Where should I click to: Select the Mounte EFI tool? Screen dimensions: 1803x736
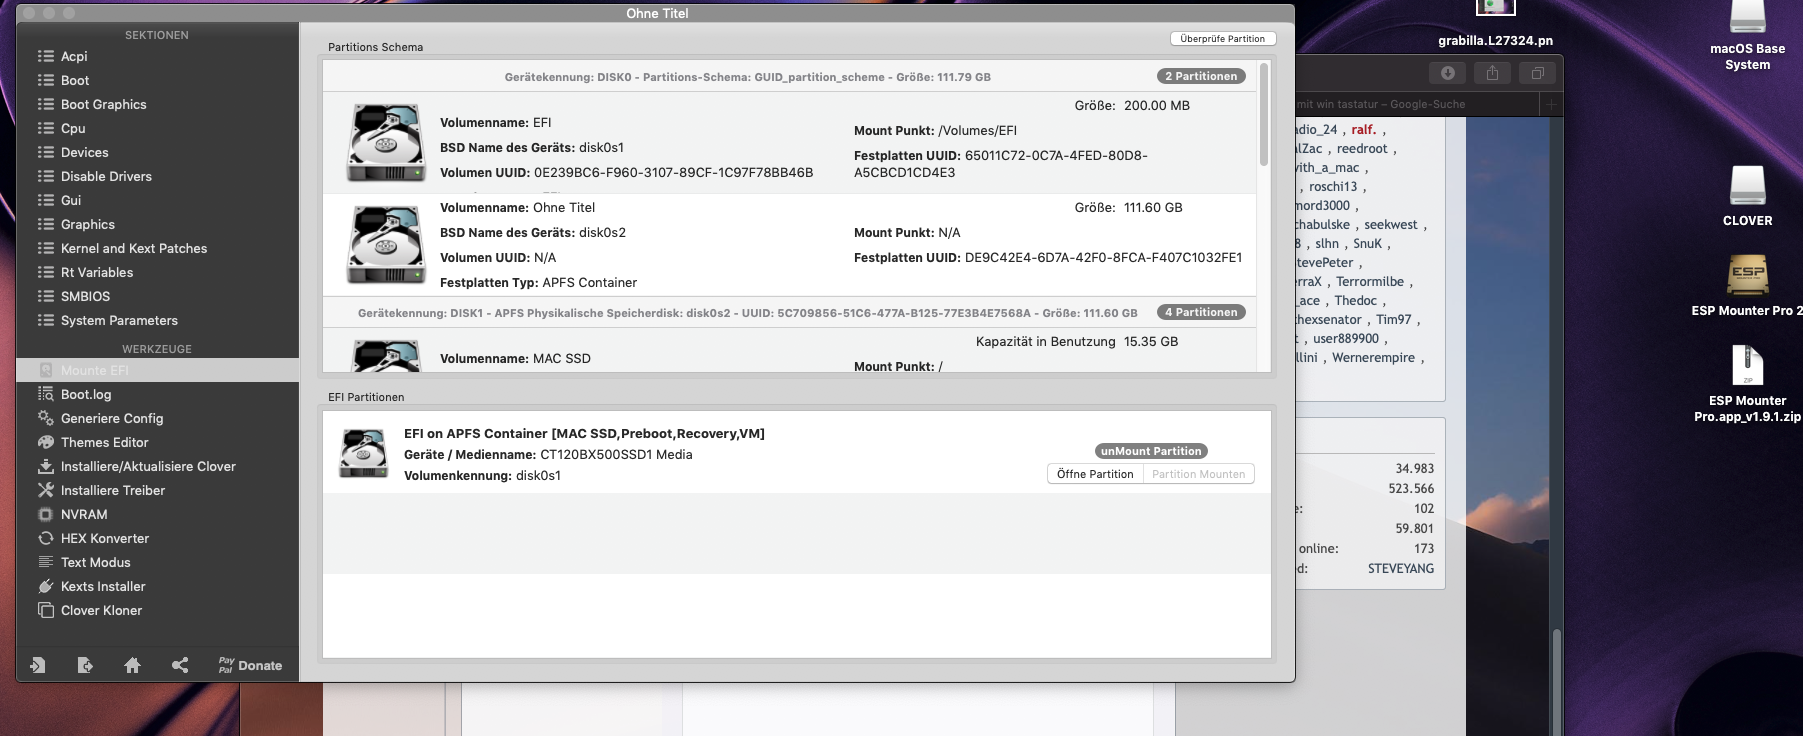pyautogui.click(x=157, y=371)
